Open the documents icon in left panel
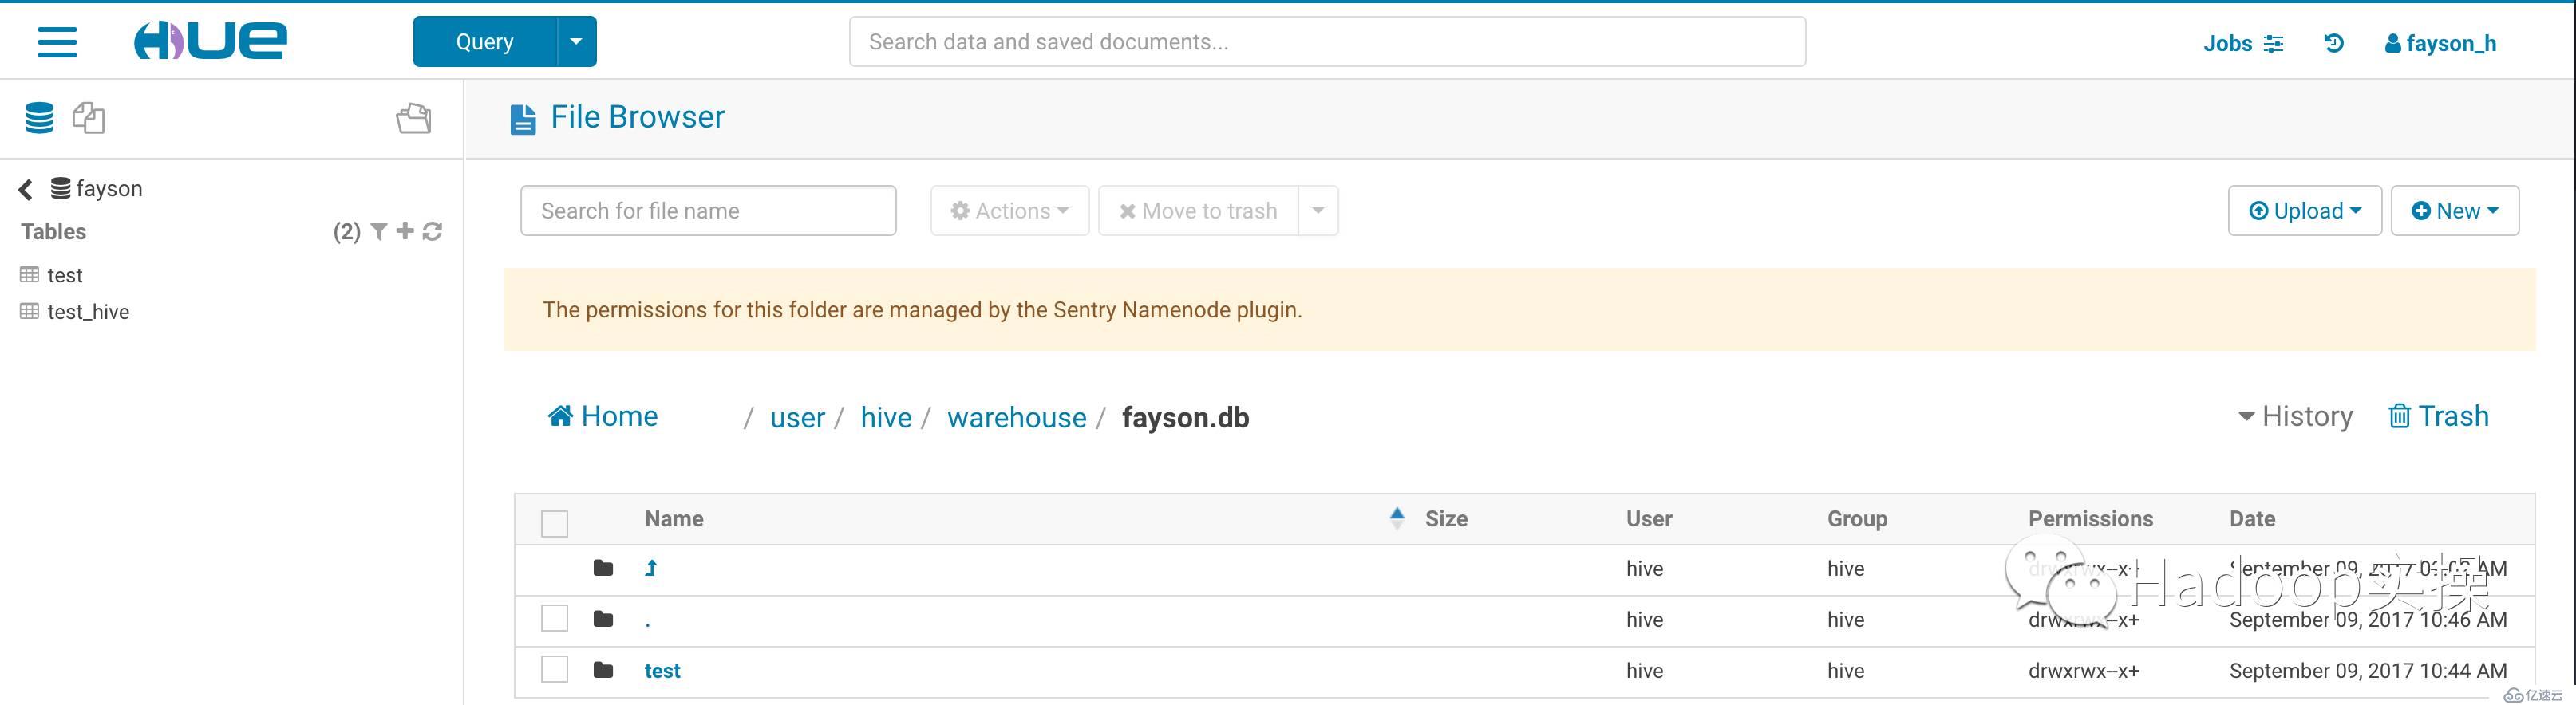The image size is (2576, 705). (x=88, y=118)
